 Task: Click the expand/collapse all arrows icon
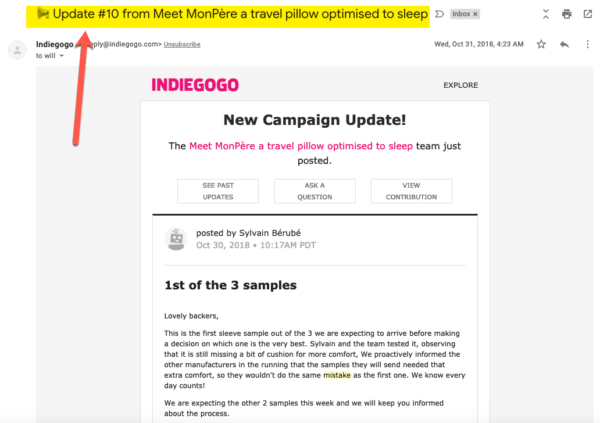point(544,14)
